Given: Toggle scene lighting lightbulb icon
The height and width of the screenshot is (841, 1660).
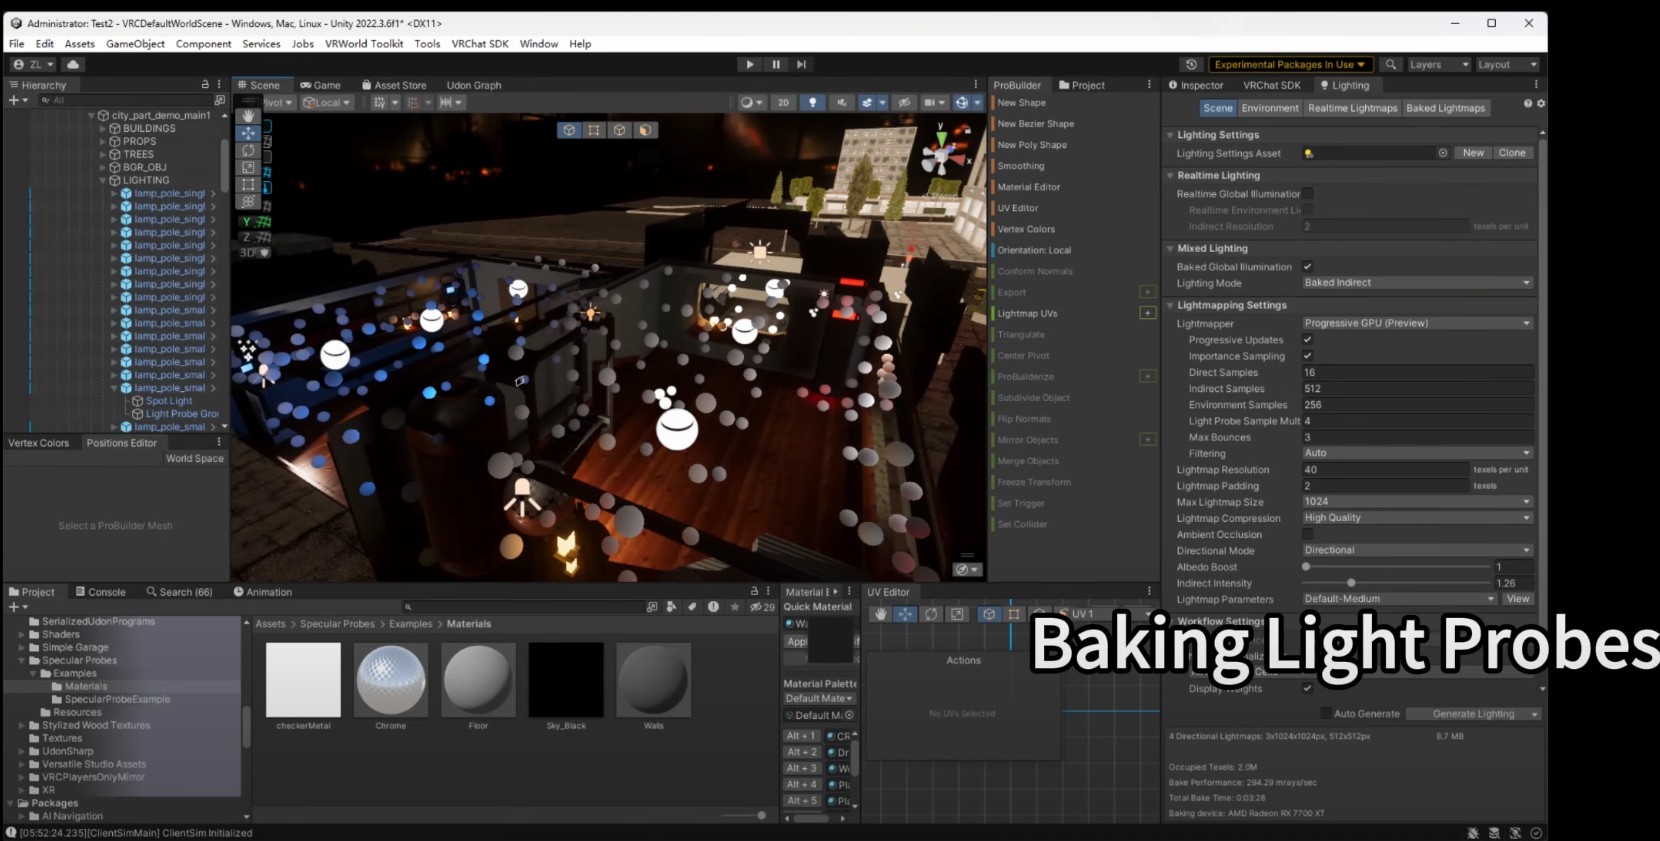Looking at the screenshot, I should point(812,103).
